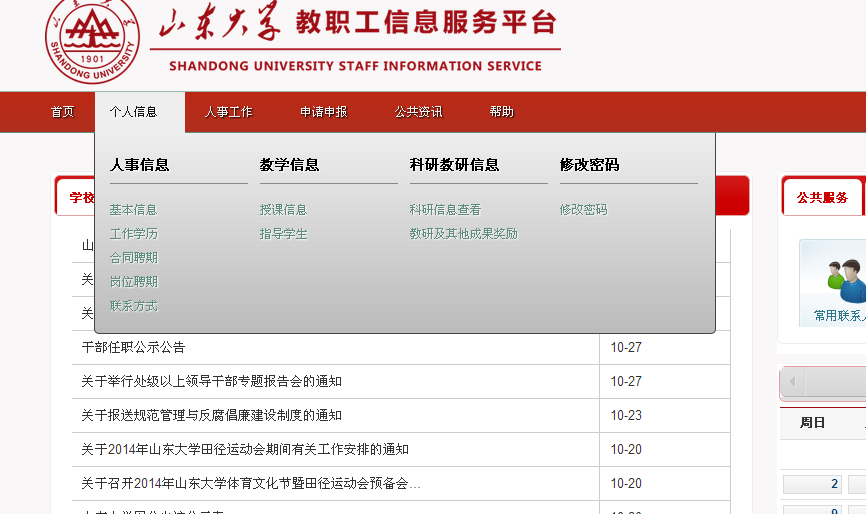
Task: Open the 合同聘期 link
Action: [x=133, y=258]
